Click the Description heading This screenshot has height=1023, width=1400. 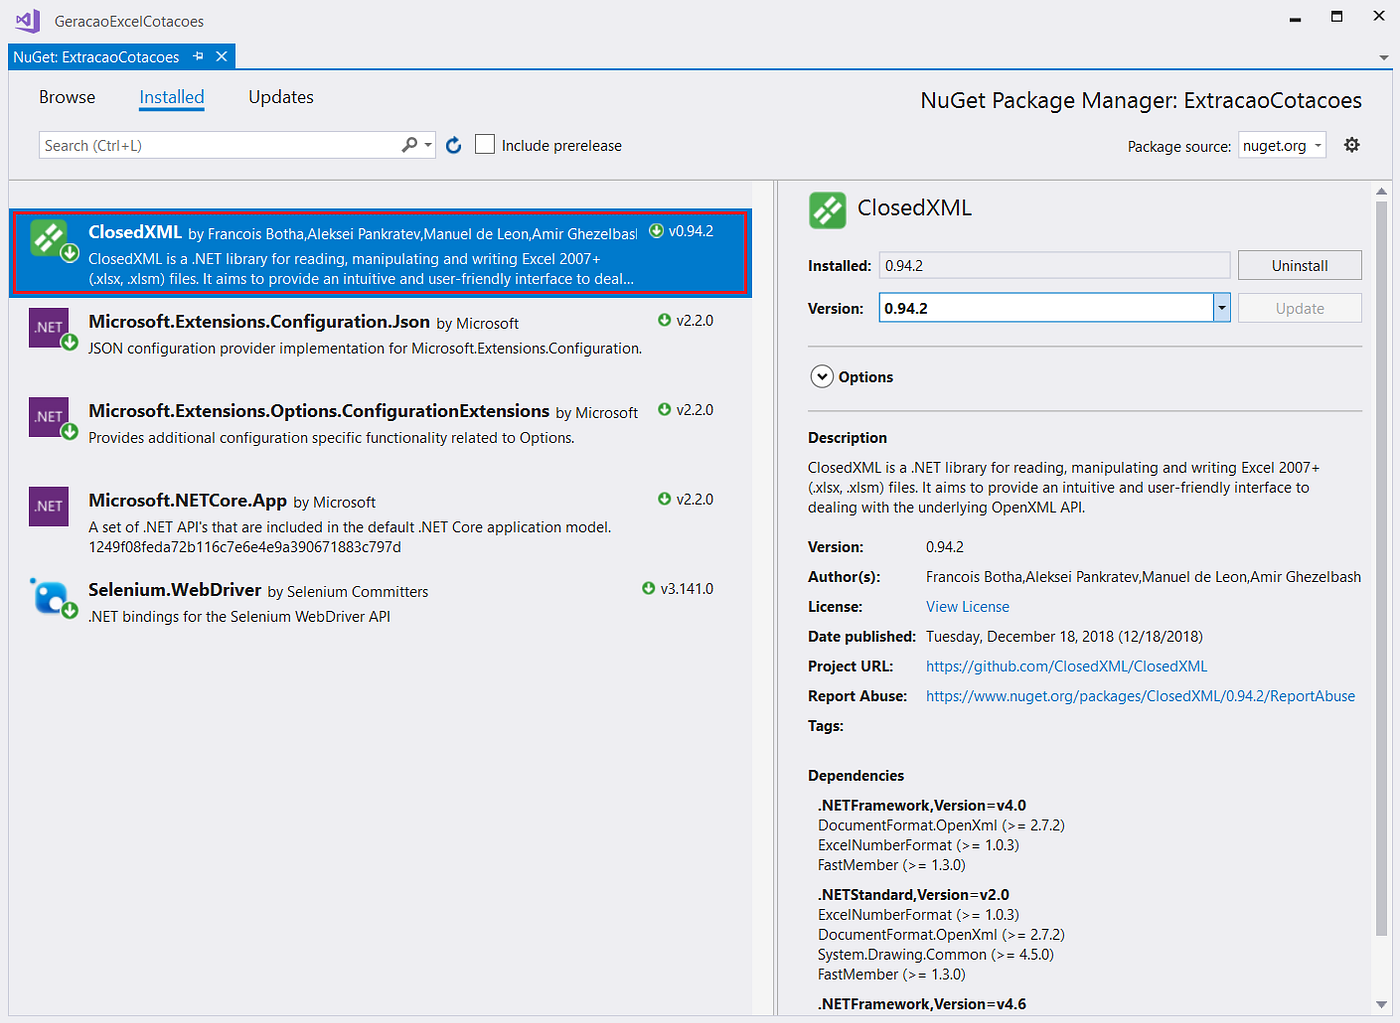click(x=847, y=438)
